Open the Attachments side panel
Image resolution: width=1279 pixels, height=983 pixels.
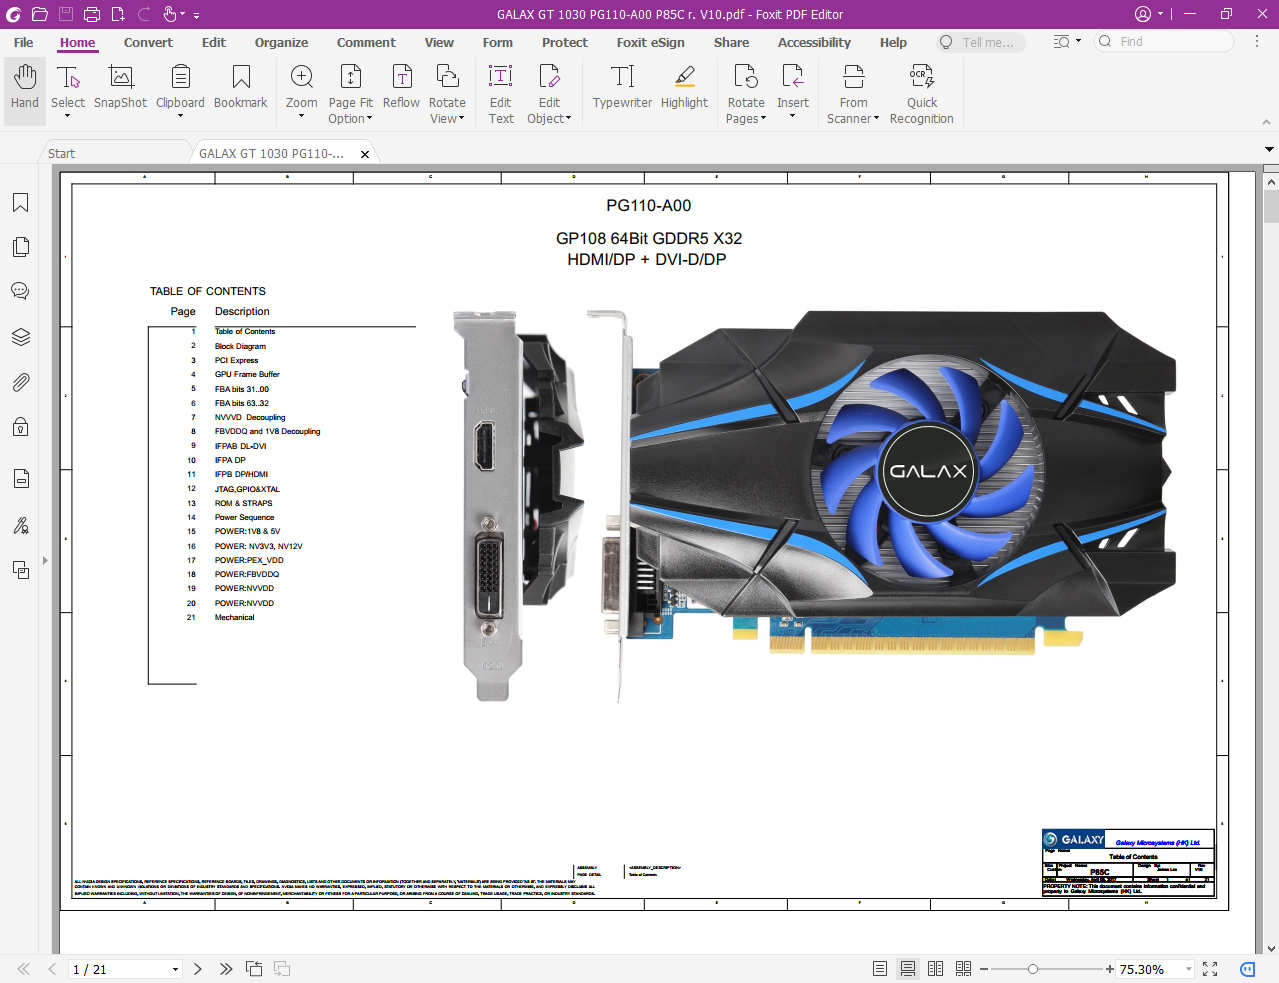point(20,382)
